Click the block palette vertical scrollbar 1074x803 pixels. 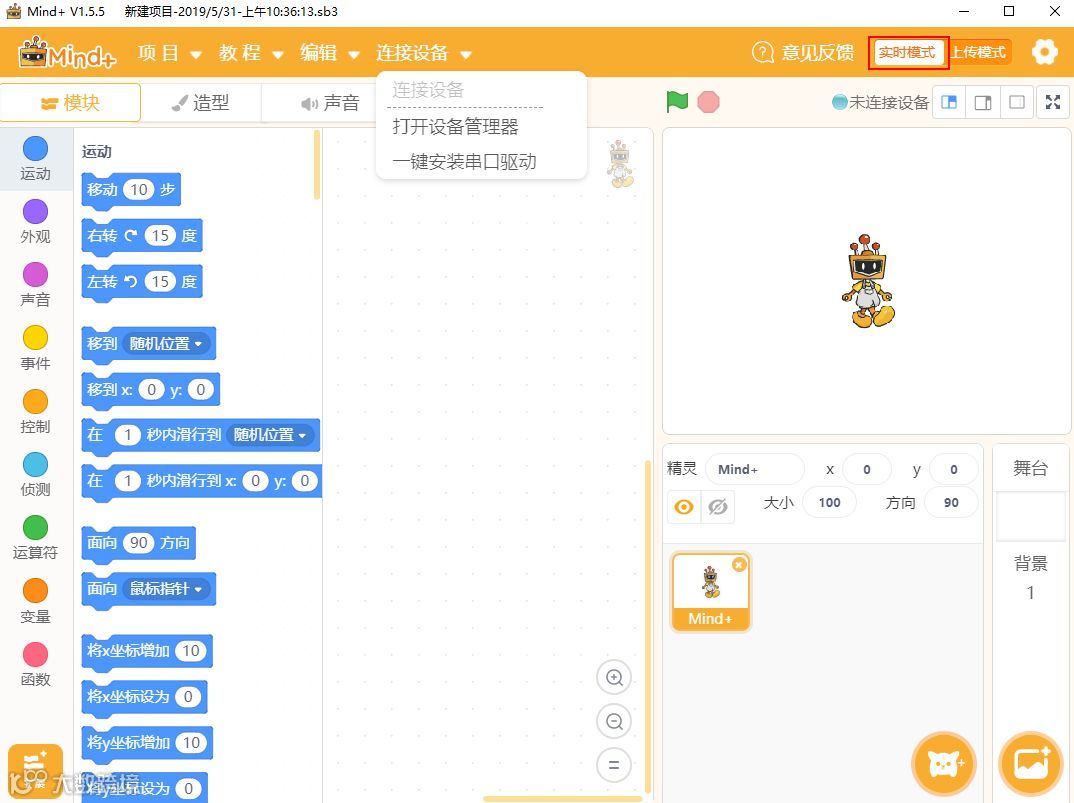316,164
